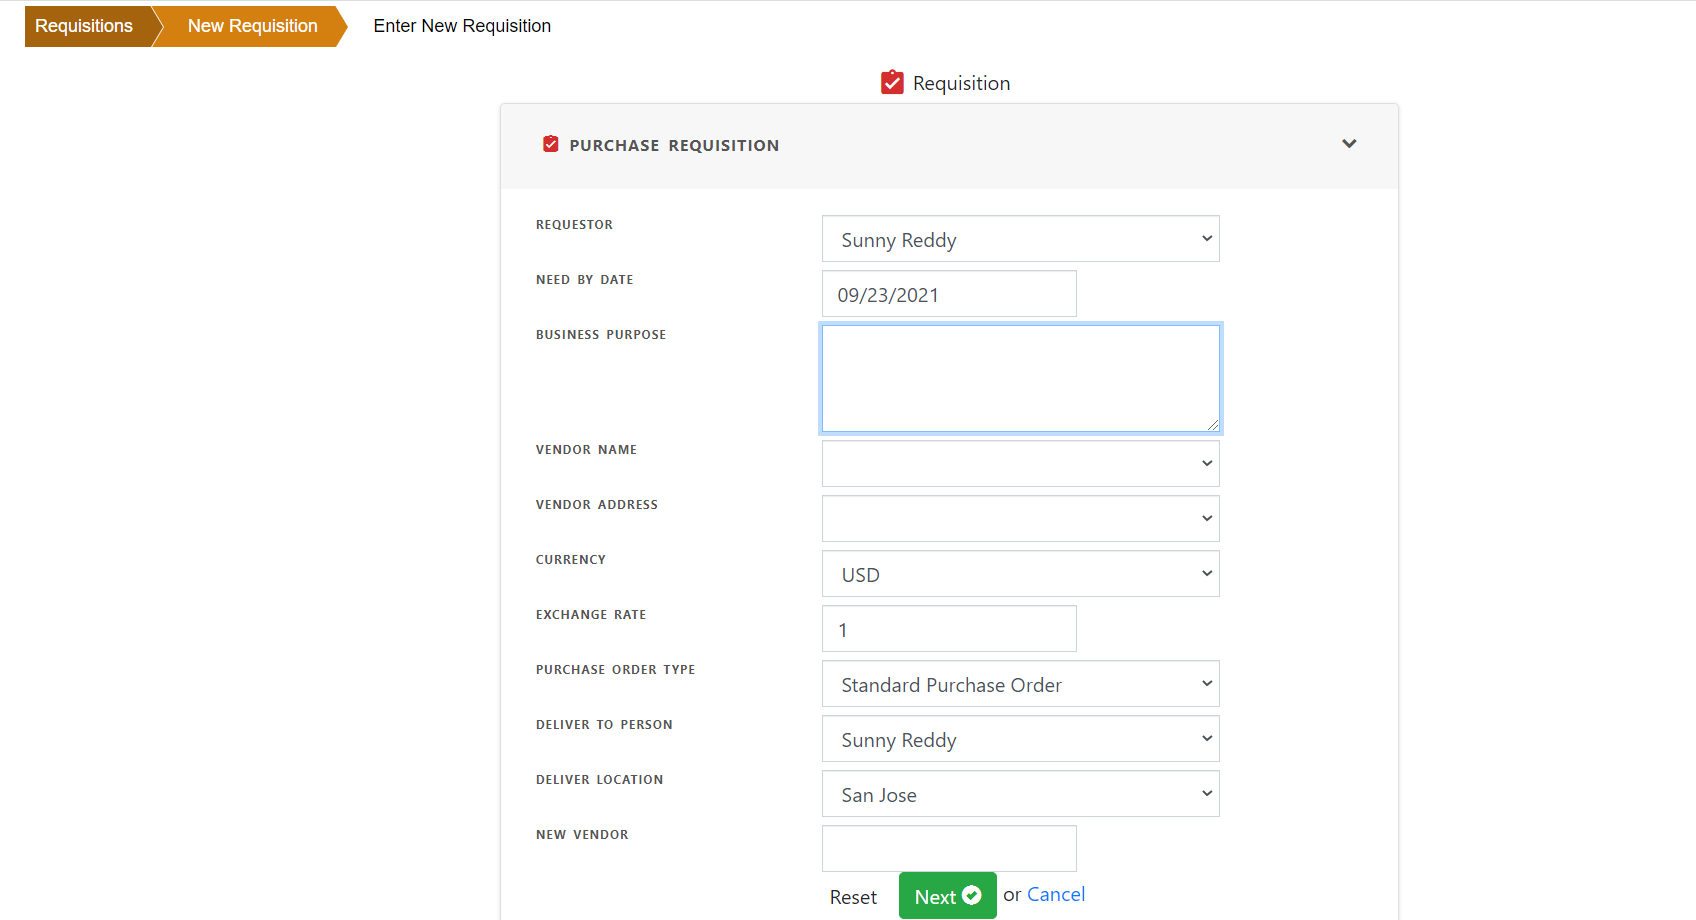
Task: Click the Business Purpose textarea resize handle
Action: [1213, 425]
